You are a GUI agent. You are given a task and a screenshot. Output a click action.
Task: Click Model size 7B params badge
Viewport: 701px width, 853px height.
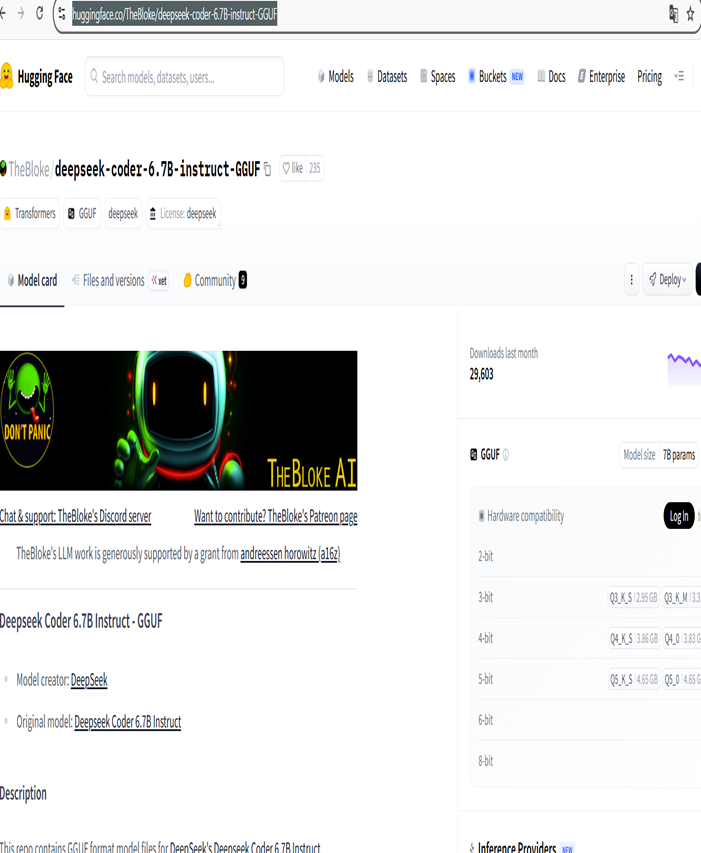click(659, 455)
